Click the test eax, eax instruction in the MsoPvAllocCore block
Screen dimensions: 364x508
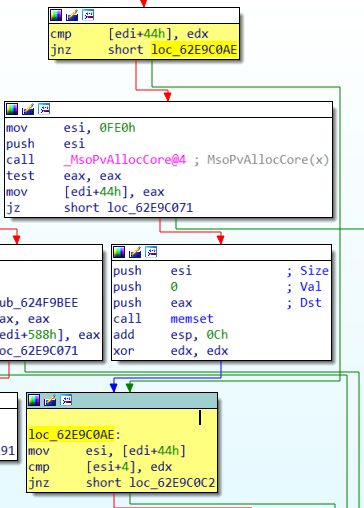(64, 176)
